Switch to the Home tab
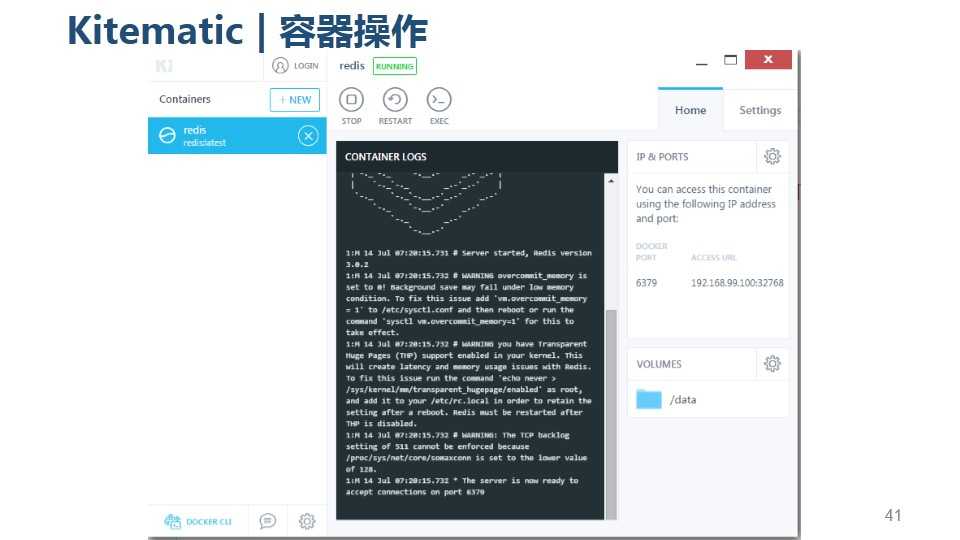The height and width of the screenshot is (540, 960). coord(690,110)
